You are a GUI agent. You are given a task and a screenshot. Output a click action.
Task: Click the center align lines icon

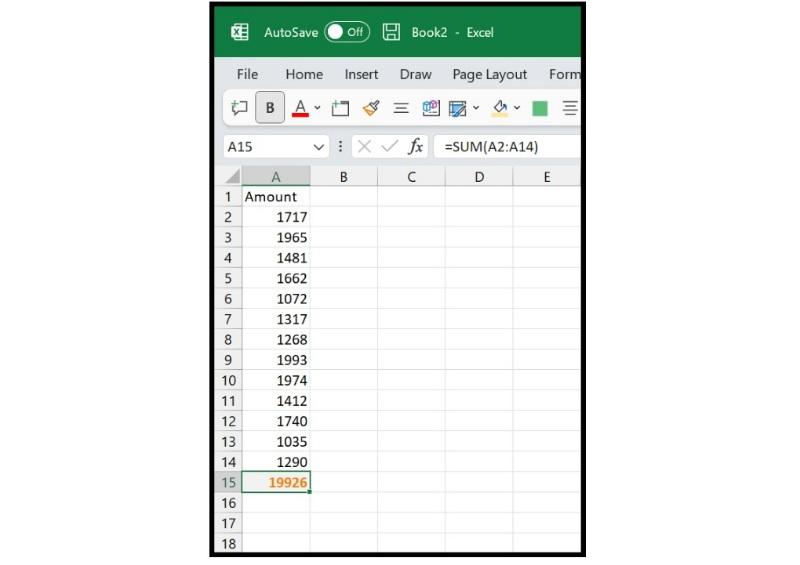401,108
